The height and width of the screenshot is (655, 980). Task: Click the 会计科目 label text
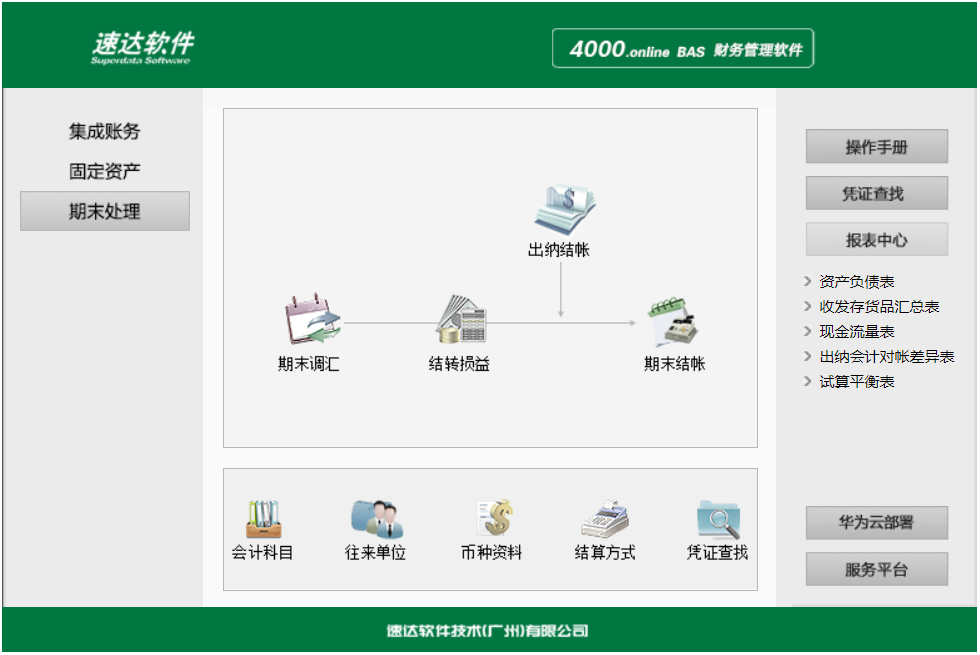[262, 552]
